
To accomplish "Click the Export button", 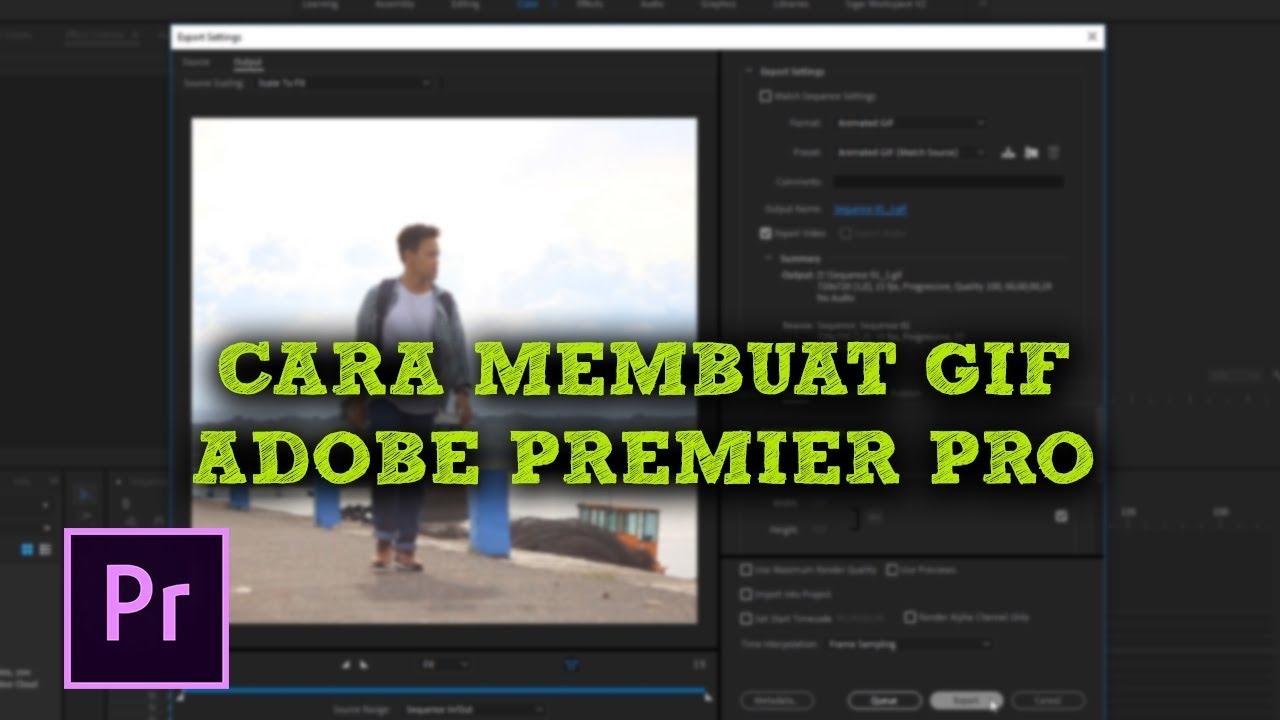I will (x=966, y=701).
